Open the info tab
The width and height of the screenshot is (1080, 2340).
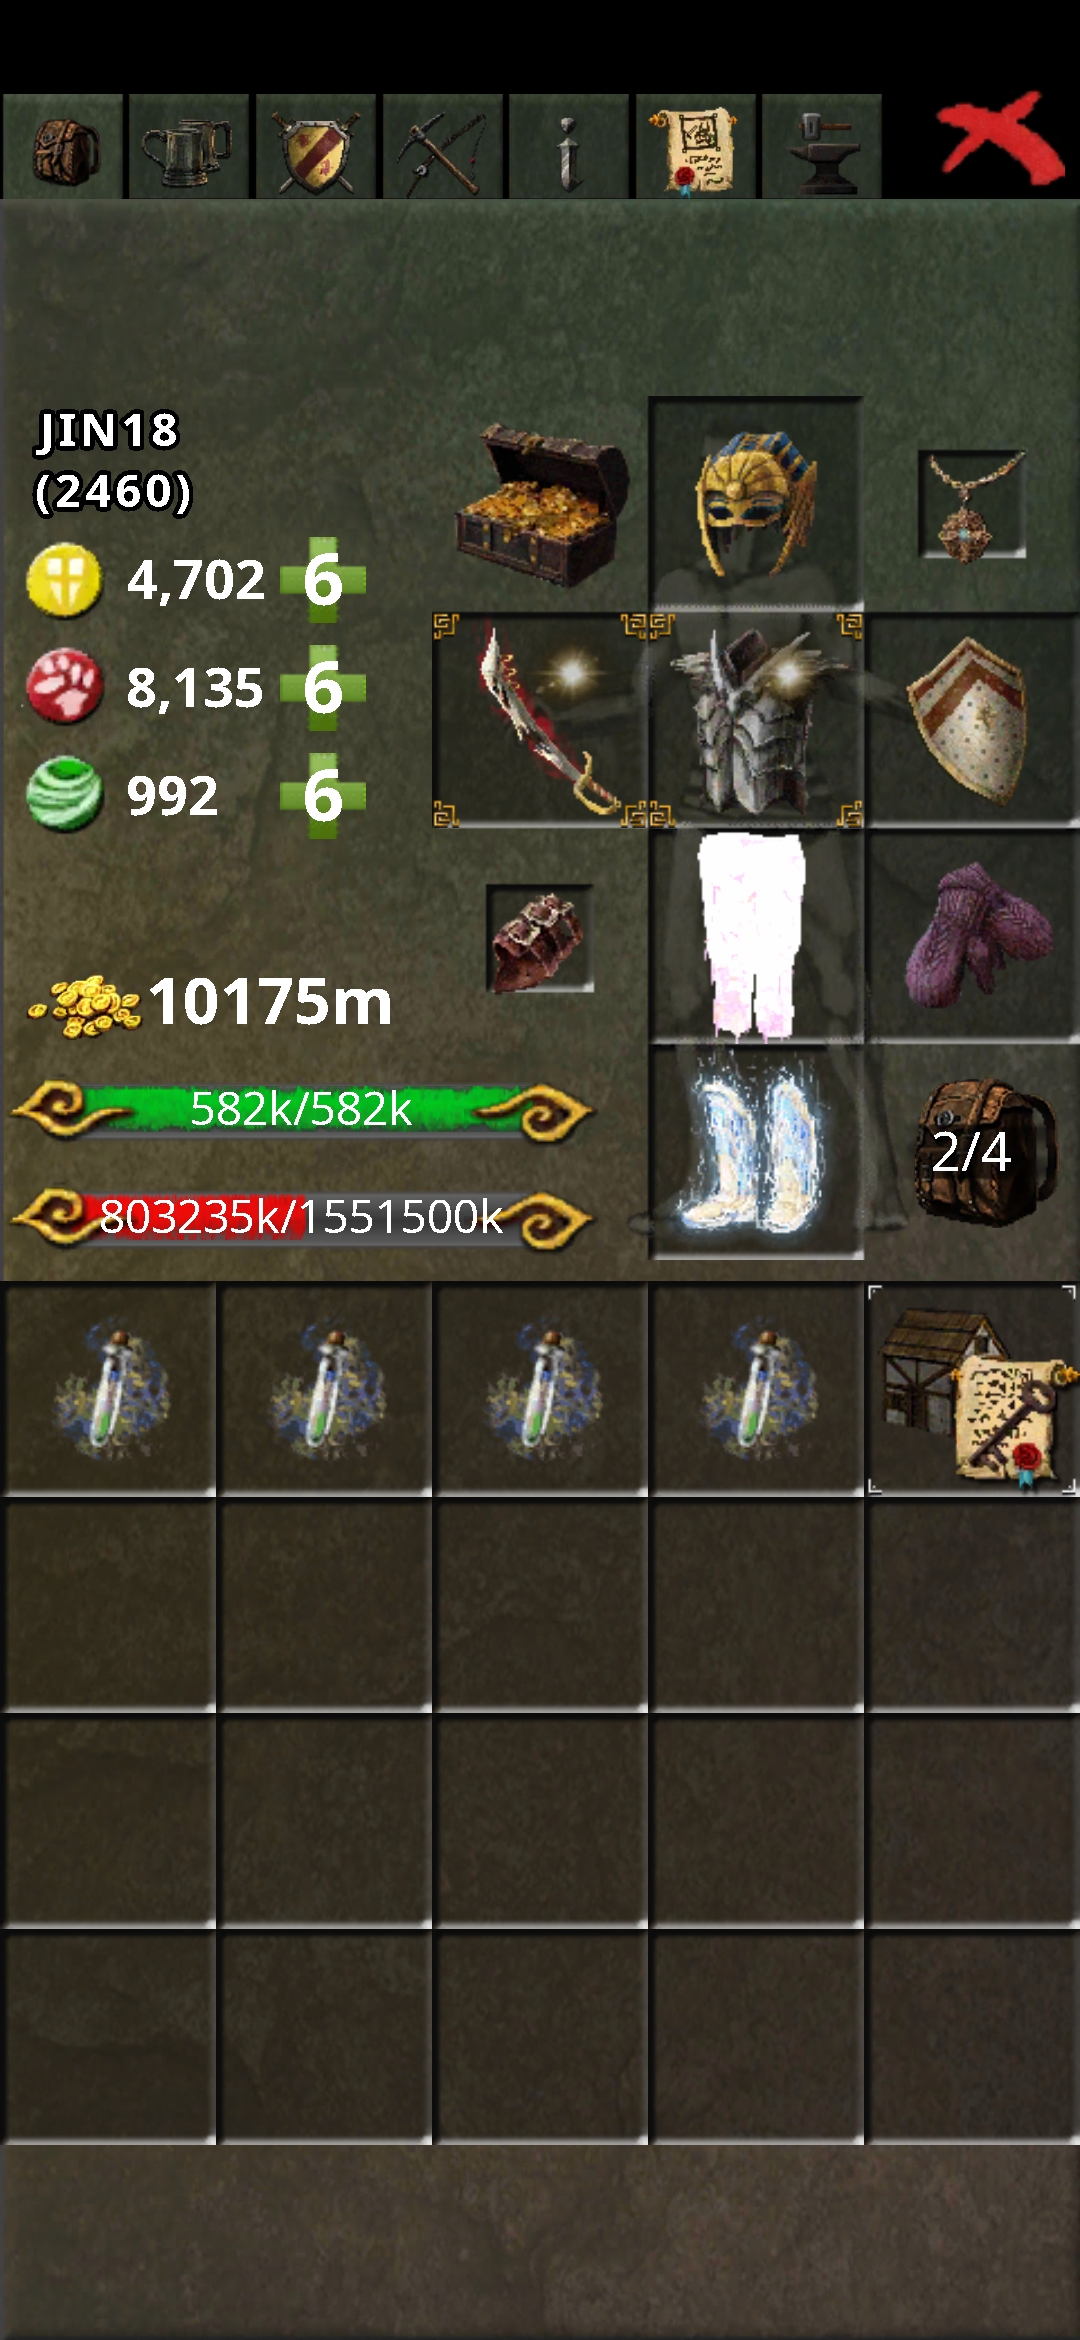click(569, 147)
